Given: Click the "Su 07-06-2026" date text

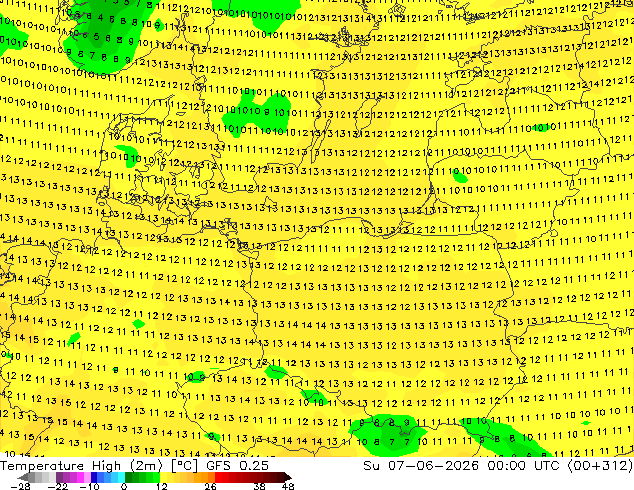Looking at the screenshot, I should pyautogui.click(x=423, y=466).
